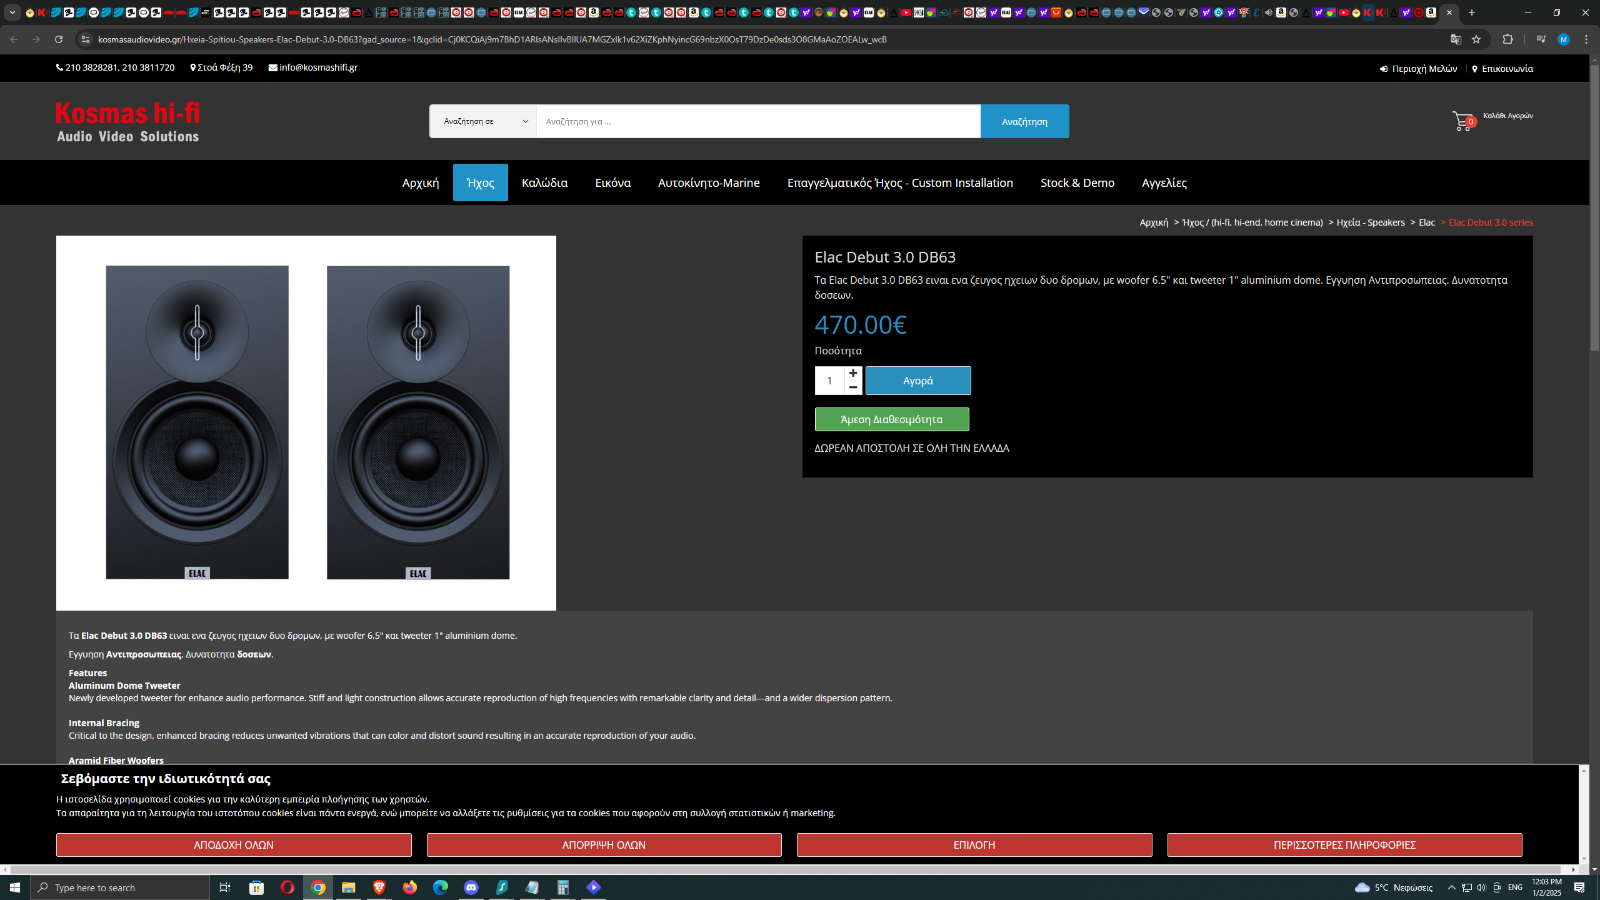The height and width of the screenshot is (900, 1600).
Task: Open Discord from taskbar
Action: pyautogui.click(x=471, y=887)
